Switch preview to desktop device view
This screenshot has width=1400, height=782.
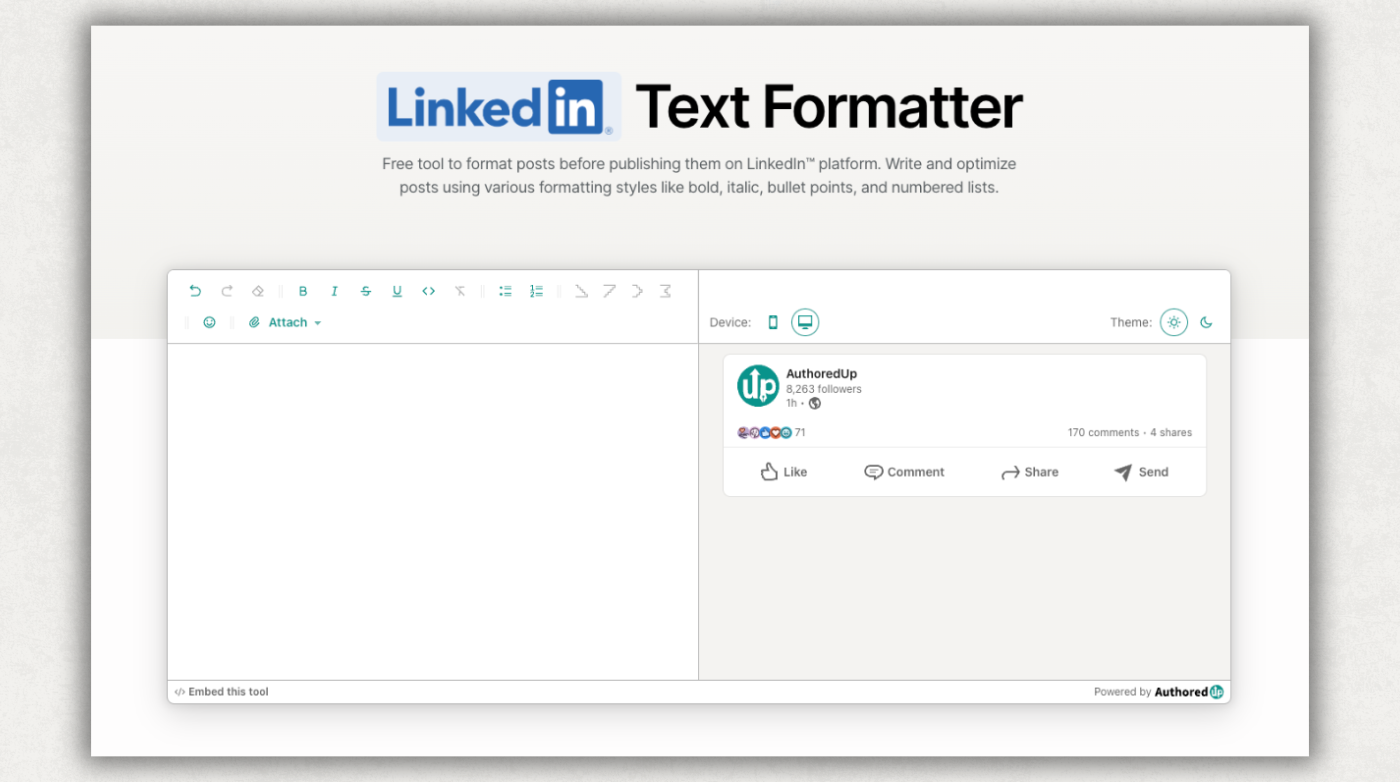click(804, 322)
